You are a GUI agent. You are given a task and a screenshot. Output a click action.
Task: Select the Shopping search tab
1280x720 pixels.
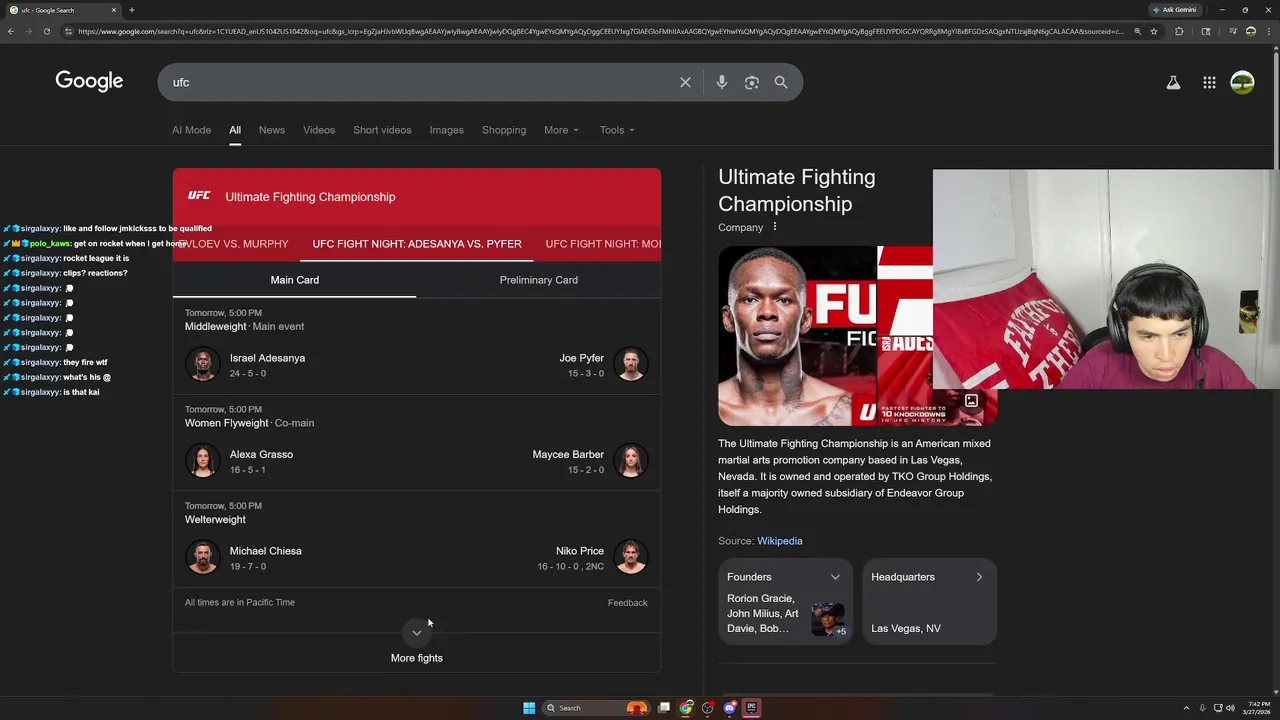tap(504, 130)
